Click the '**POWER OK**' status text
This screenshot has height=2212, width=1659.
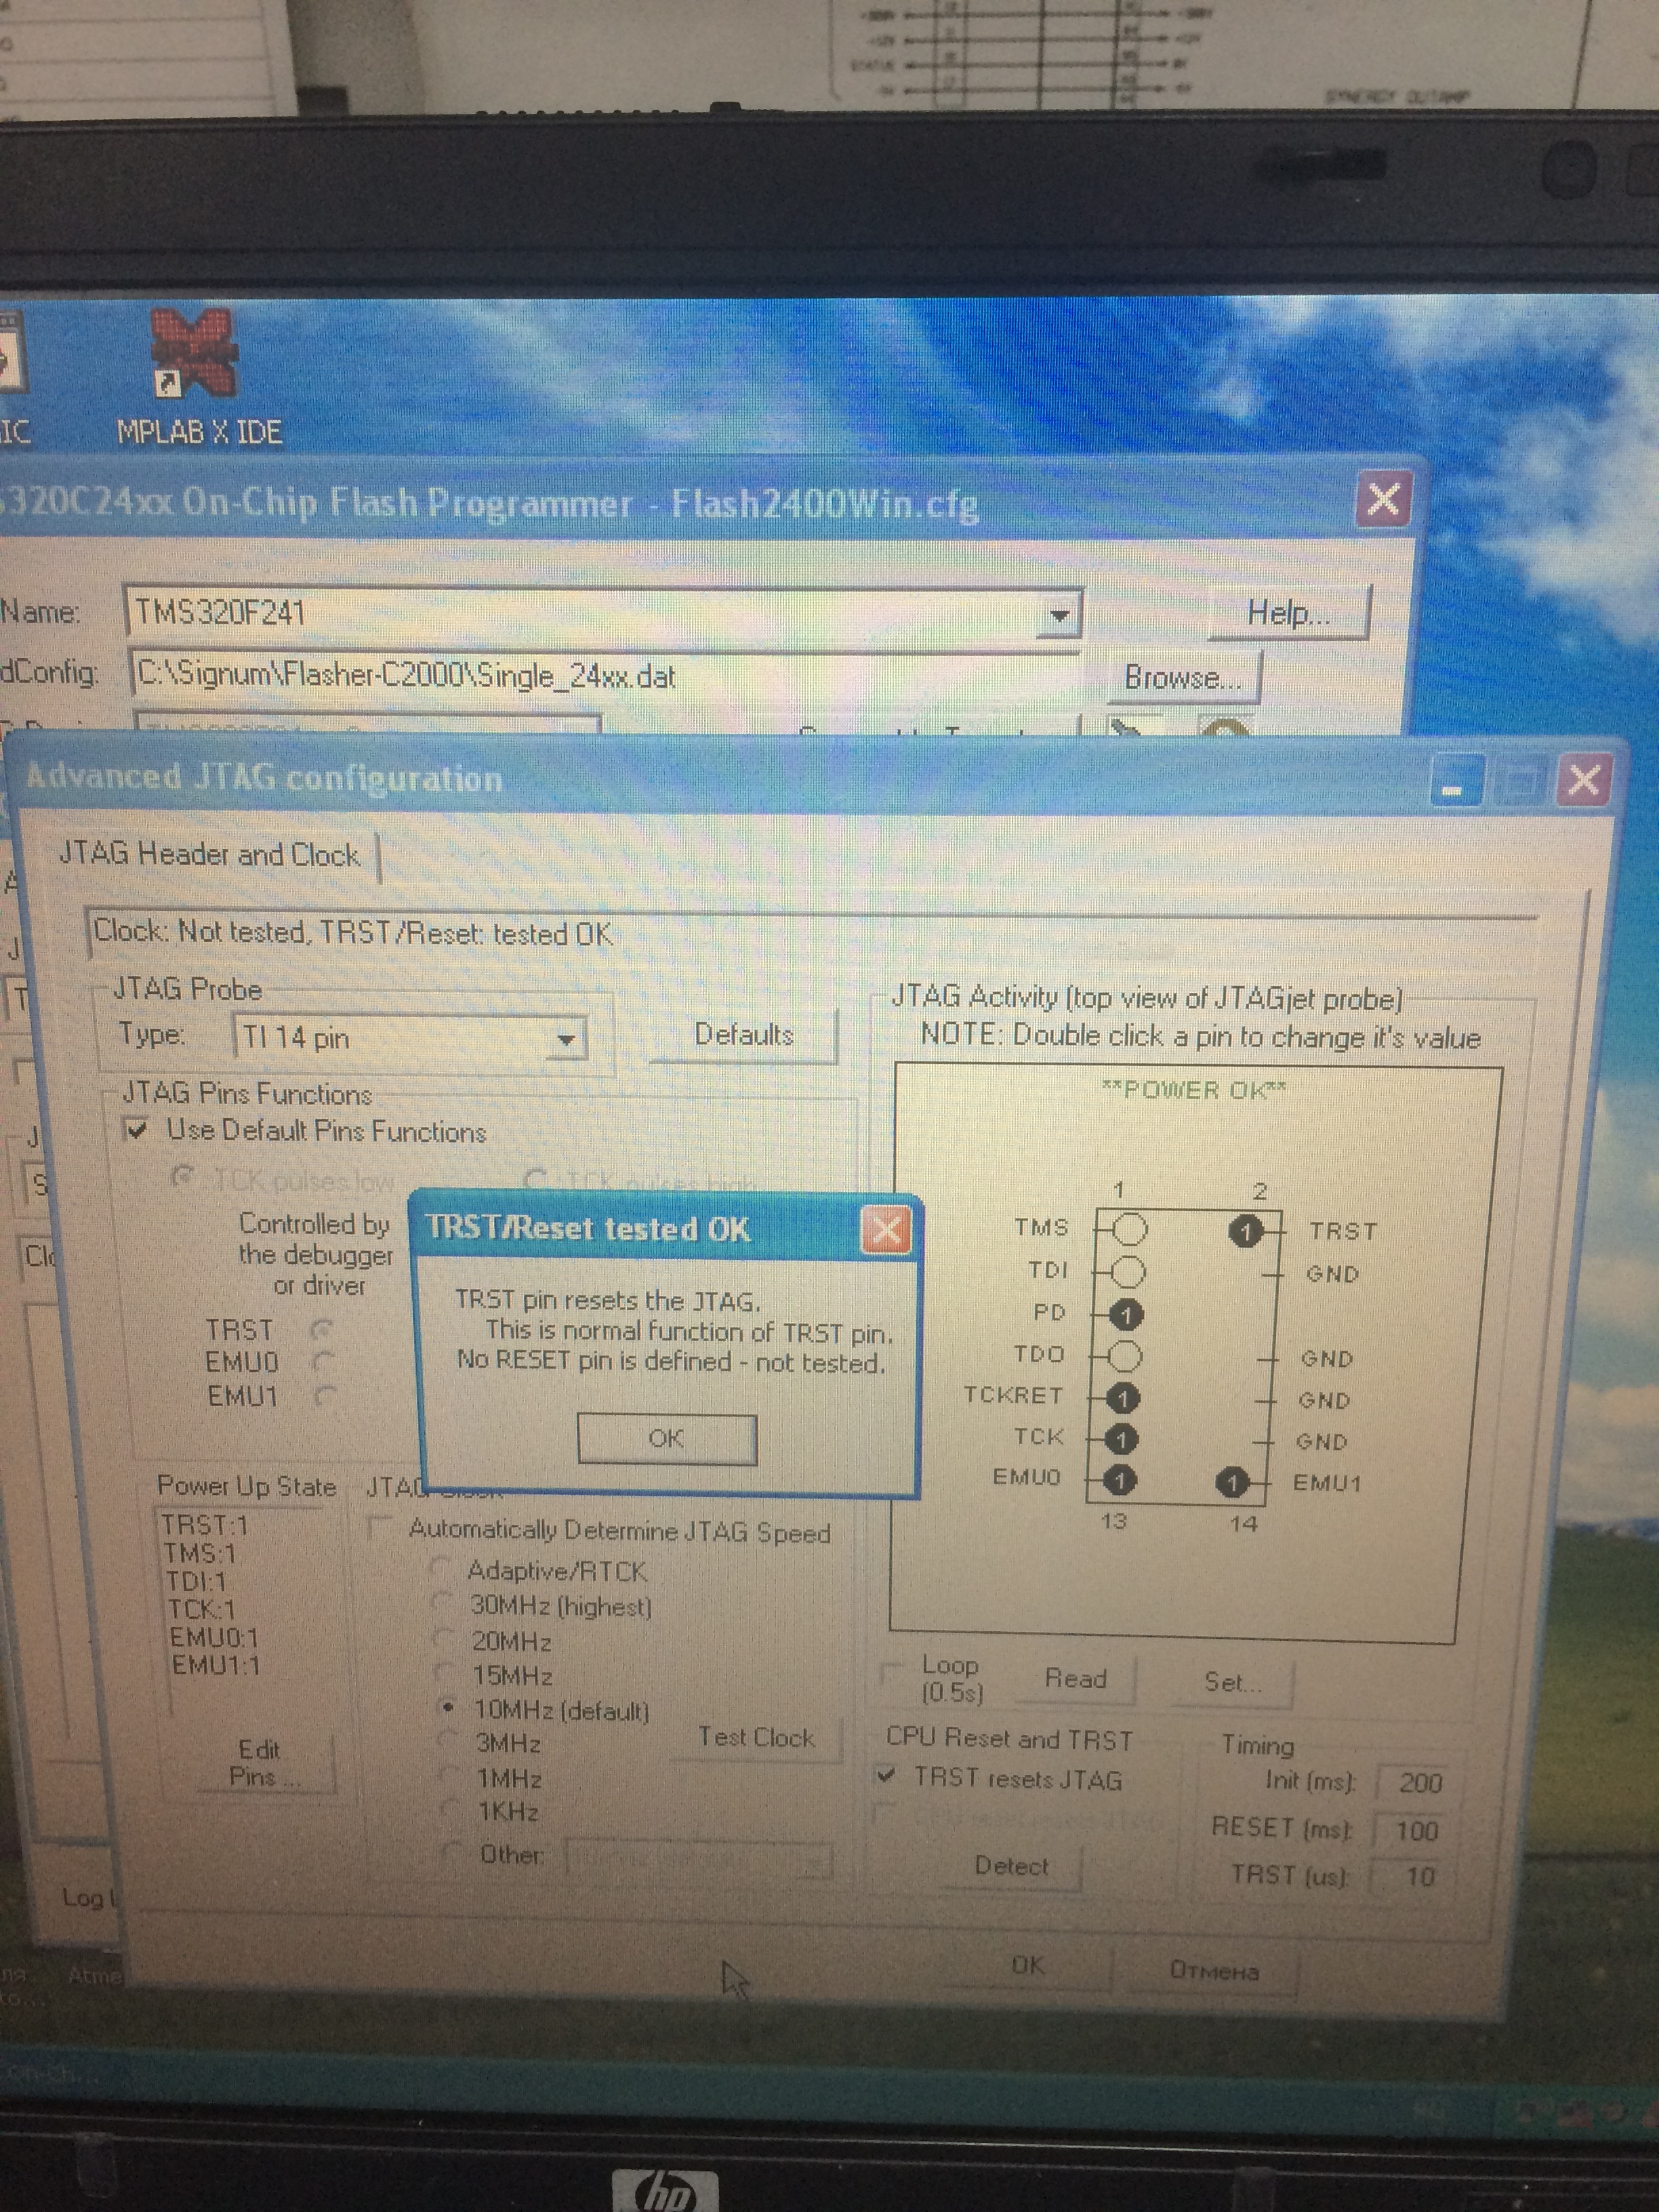(1193, 1089)
